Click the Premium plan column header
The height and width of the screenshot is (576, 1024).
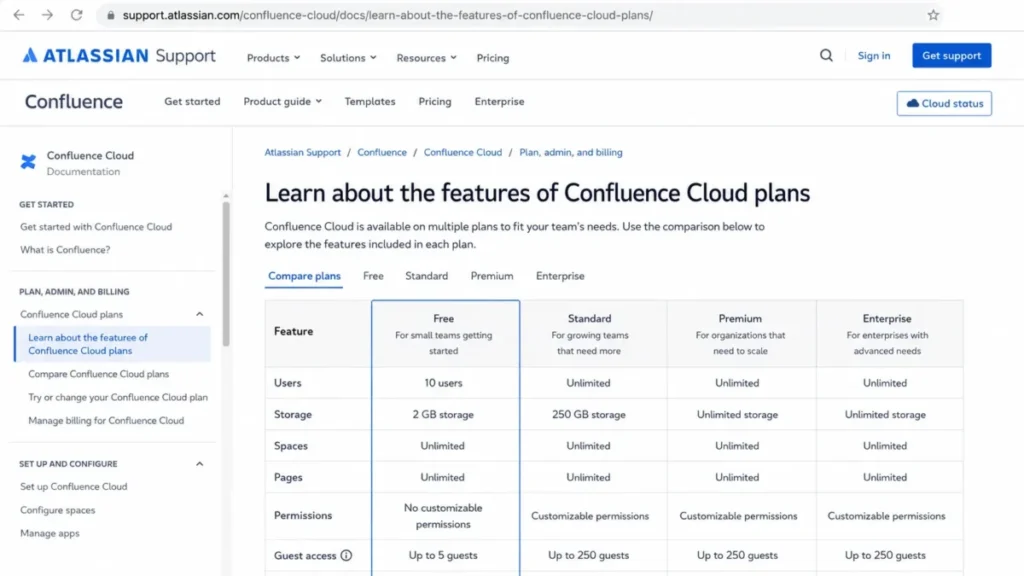(741, 334)
